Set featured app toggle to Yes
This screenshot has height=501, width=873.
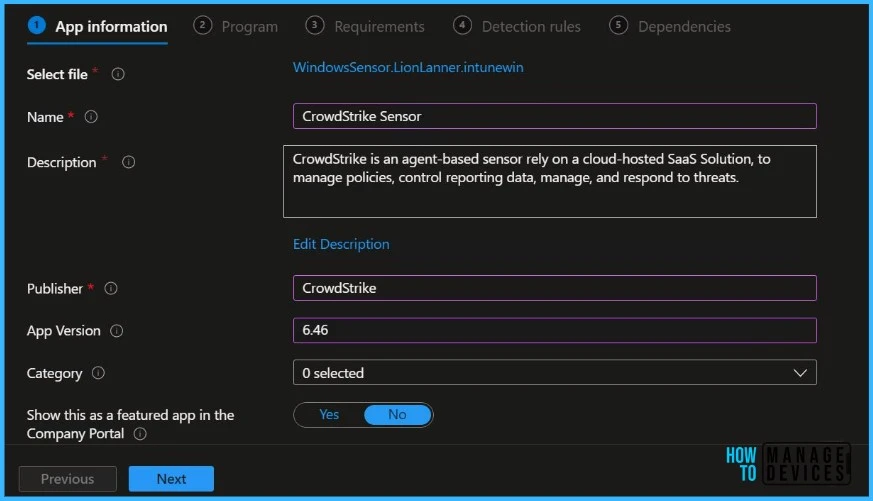pos(329,415)
